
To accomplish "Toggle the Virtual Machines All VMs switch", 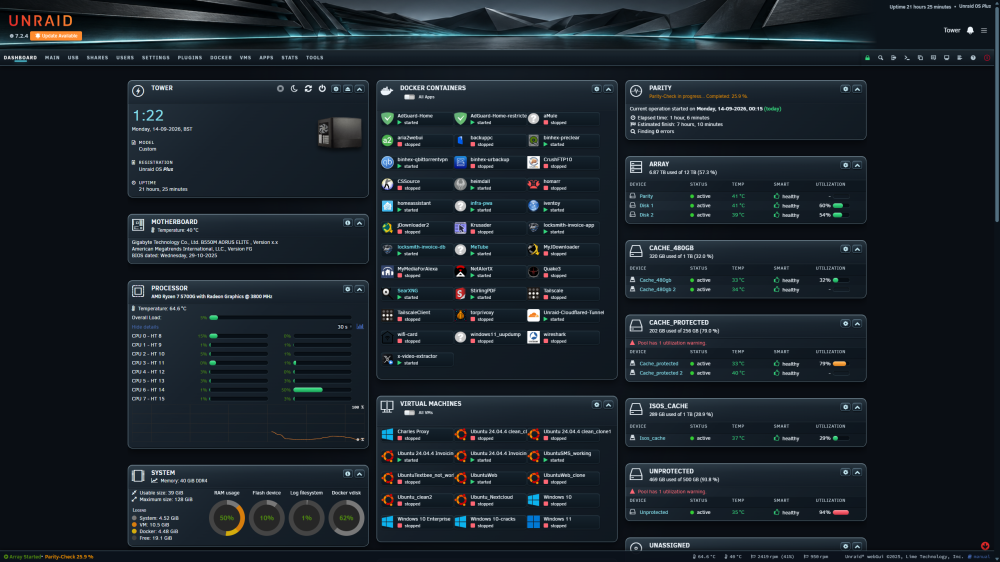I will [409, 413].
